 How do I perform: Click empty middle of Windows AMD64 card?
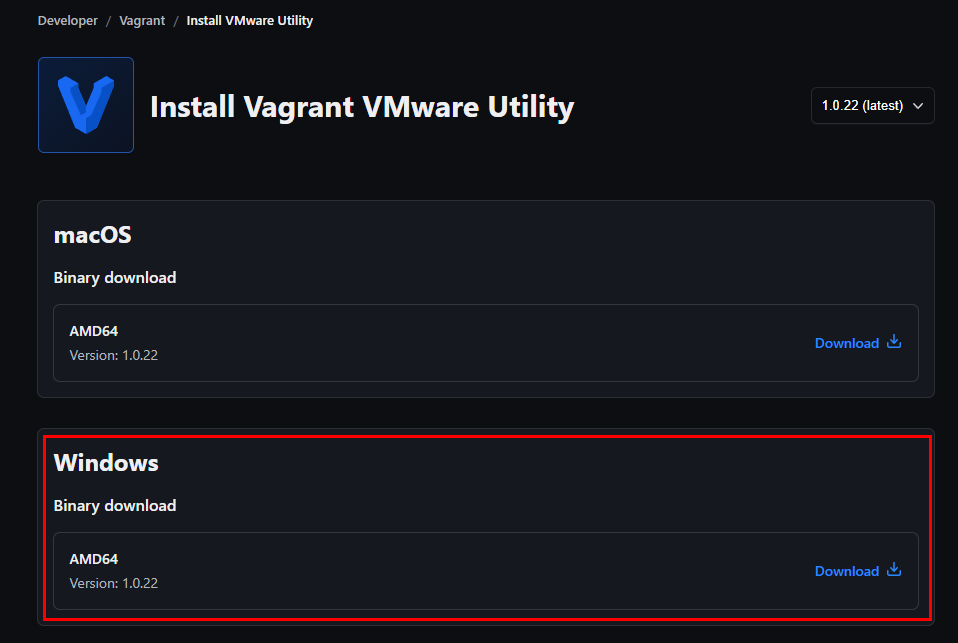pos(480,571)
